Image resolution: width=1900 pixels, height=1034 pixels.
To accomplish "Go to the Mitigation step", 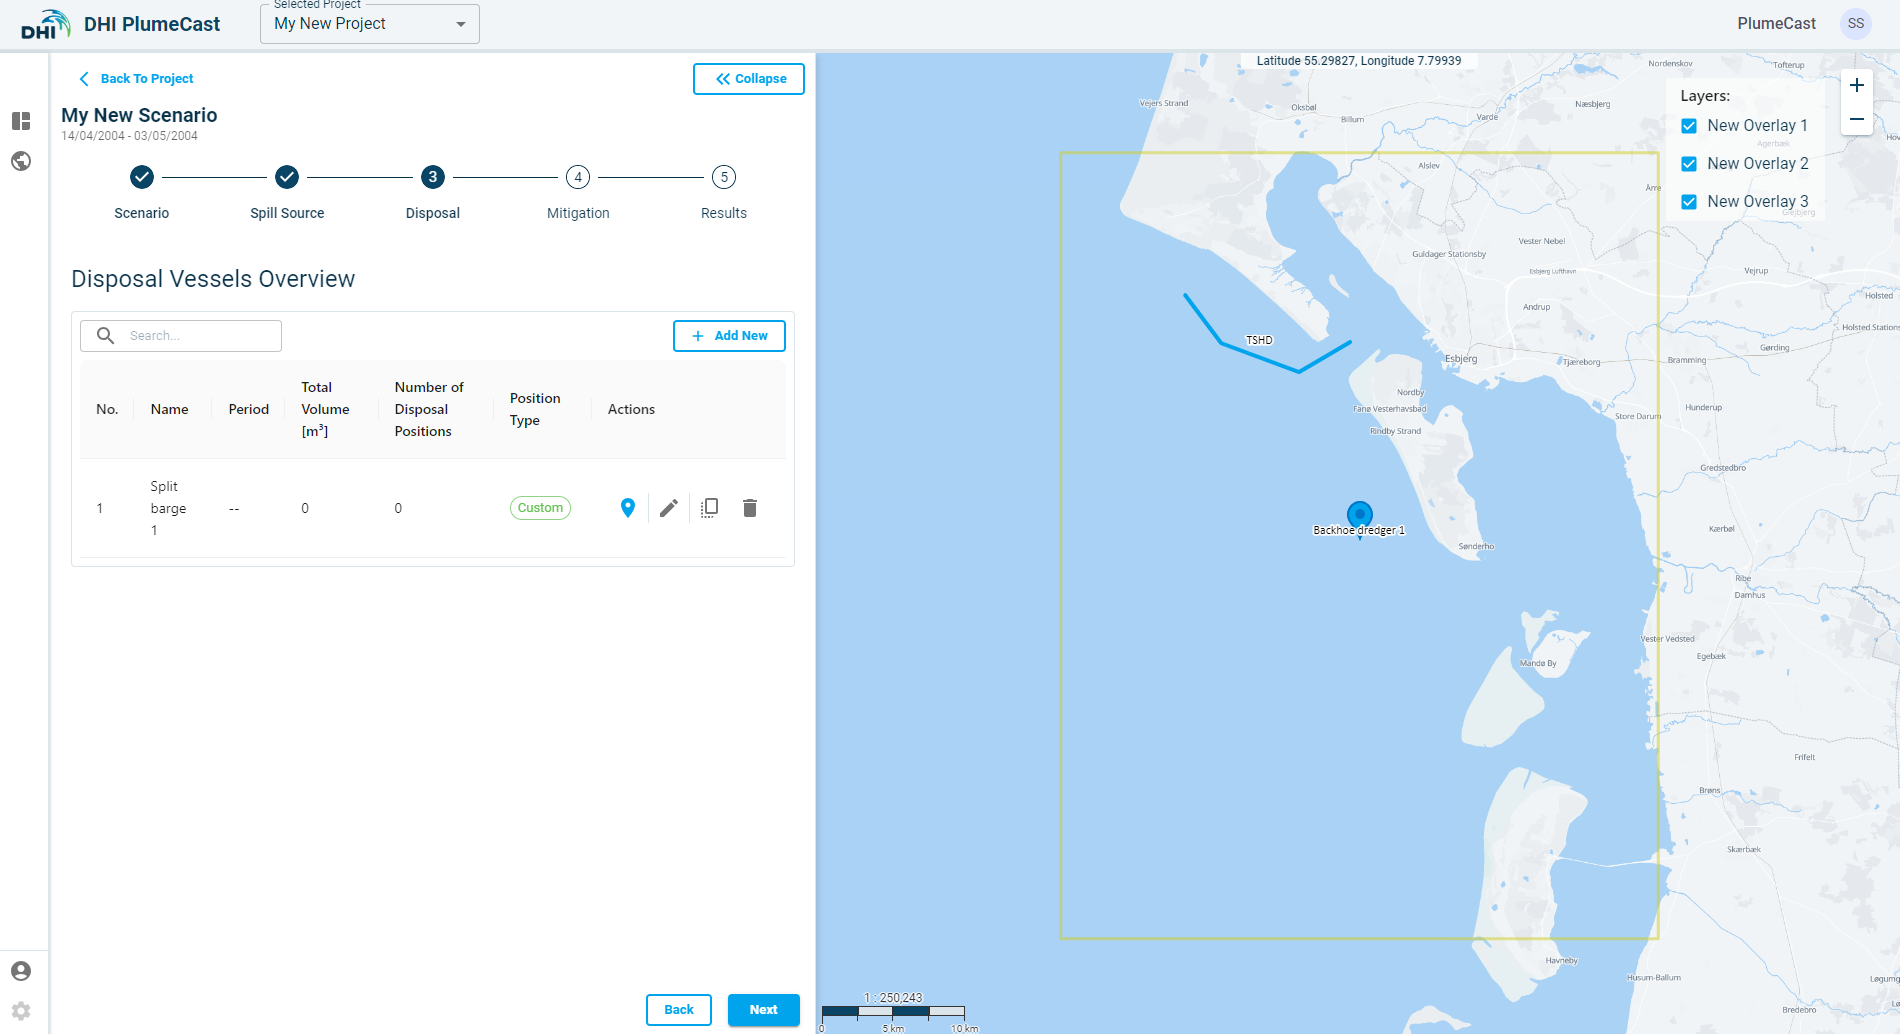I will tap(578, 178).
